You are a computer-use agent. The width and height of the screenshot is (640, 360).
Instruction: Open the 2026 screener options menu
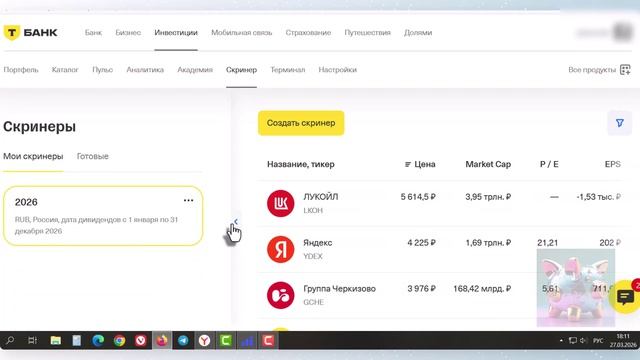[x=188, y=200]
